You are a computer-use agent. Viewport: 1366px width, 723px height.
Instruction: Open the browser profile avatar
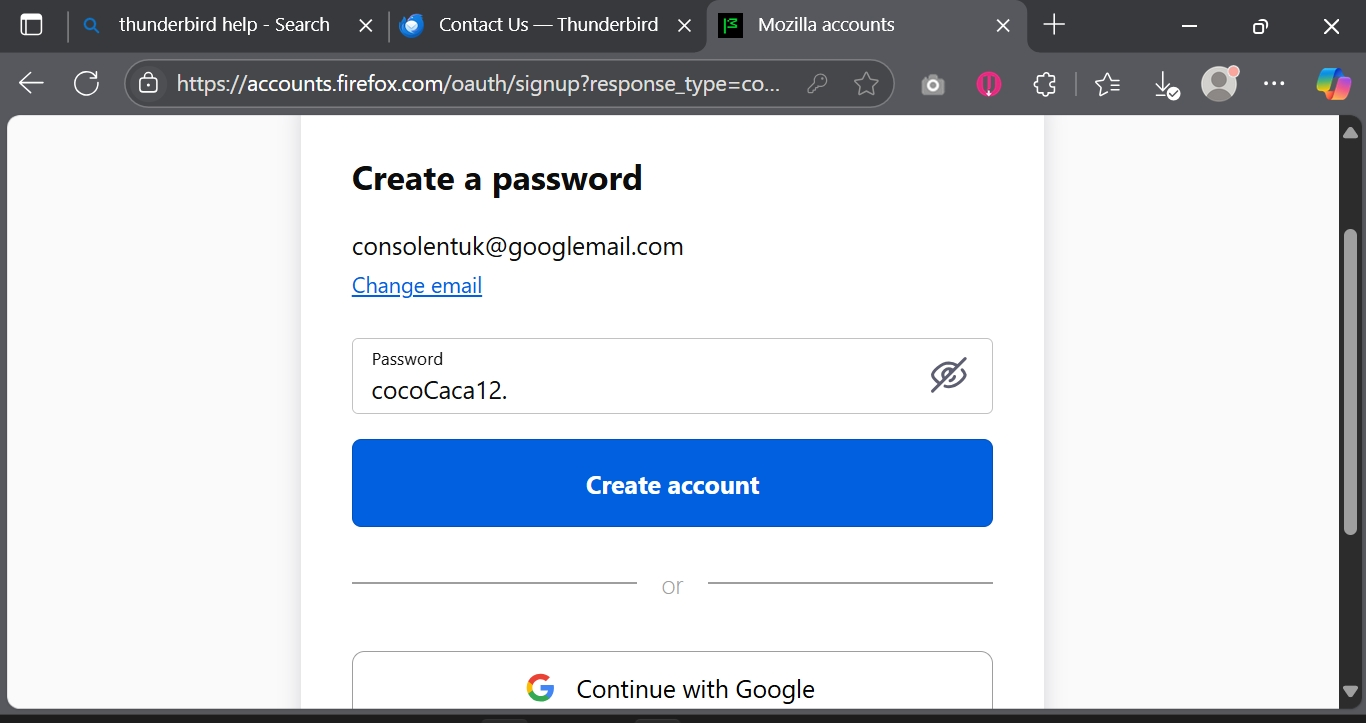[x=1219, y=84]
